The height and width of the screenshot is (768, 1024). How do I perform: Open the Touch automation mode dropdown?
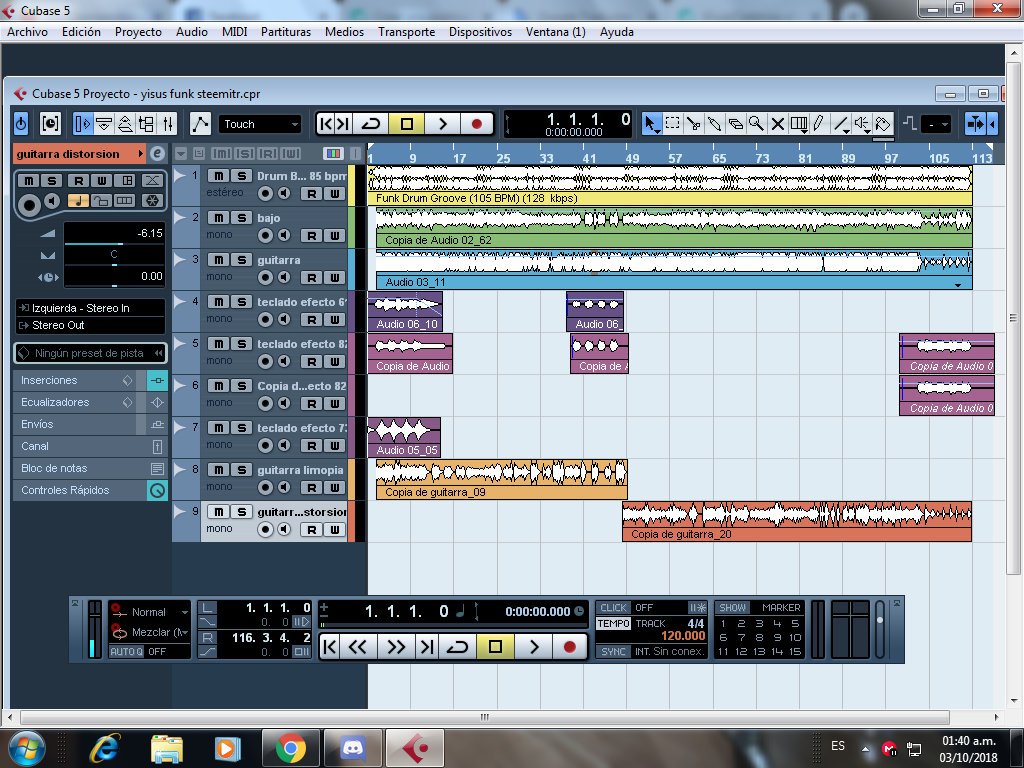click(260, 124)
